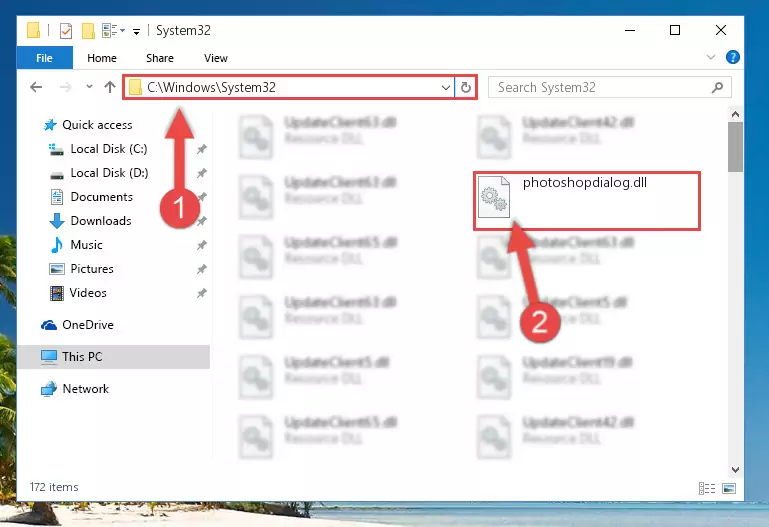Open Videos in the navigation pane
Screen dimensions: 769x527
[88, 293]
